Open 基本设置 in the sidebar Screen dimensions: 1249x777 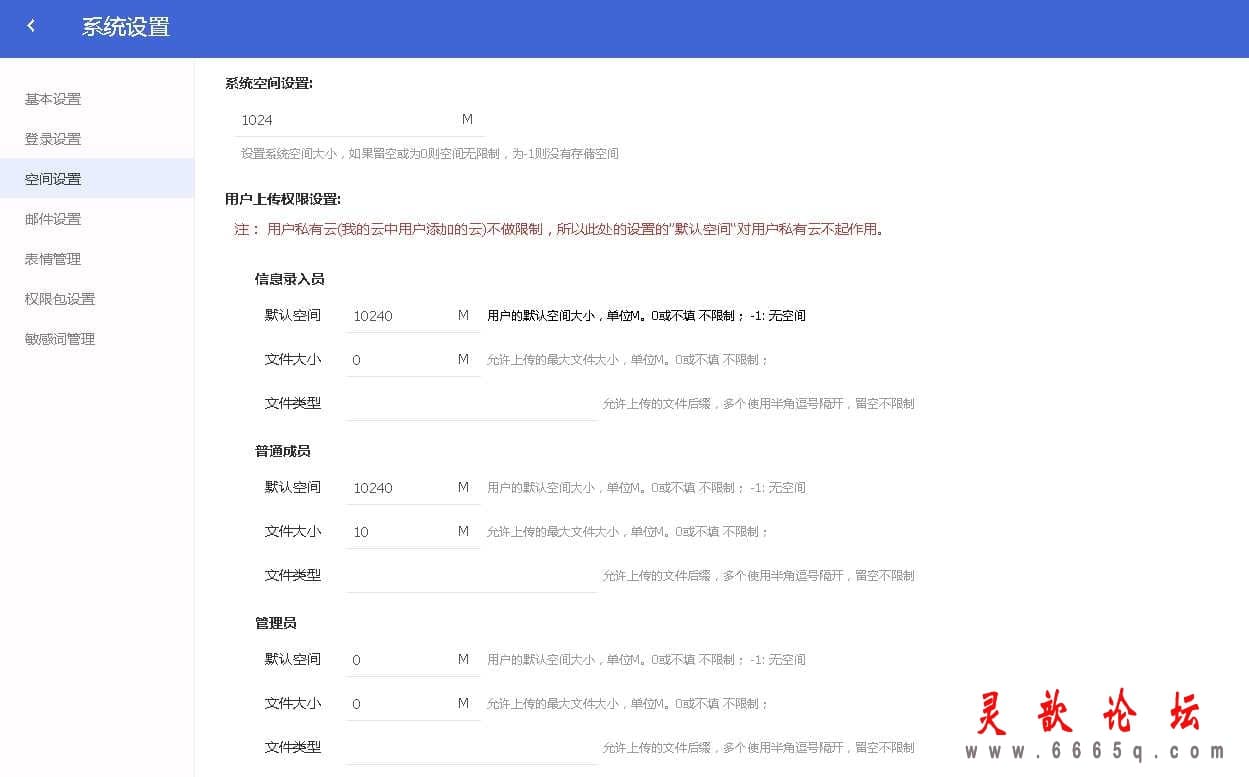click(97, 99)
